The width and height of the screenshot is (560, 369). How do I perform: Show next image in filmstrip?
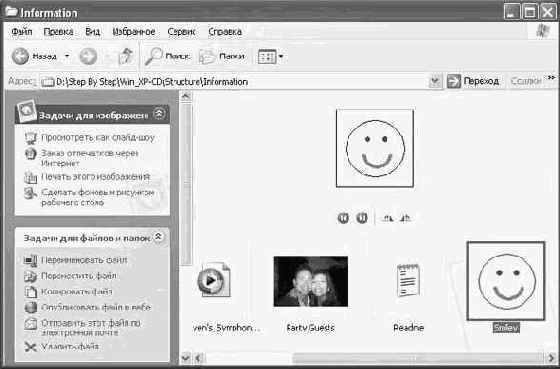point(361,218)
